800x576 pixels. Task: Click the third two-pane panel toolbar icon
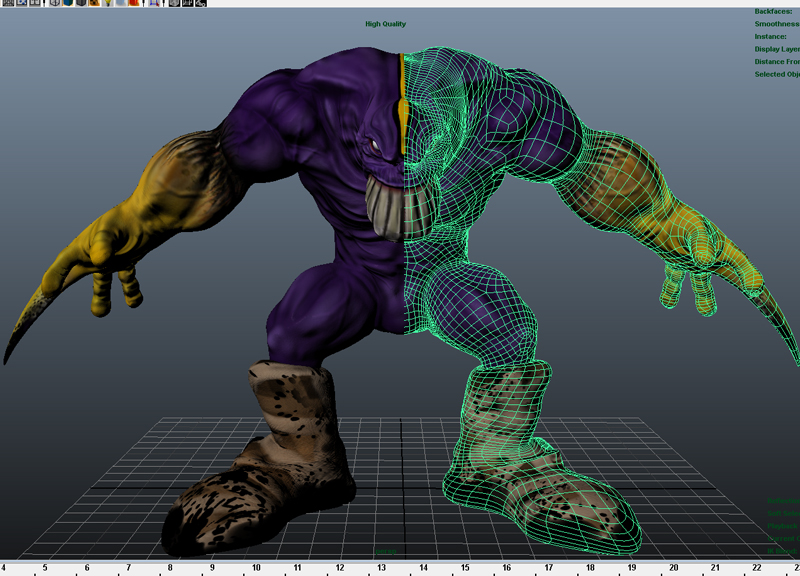tap(35, 3)
